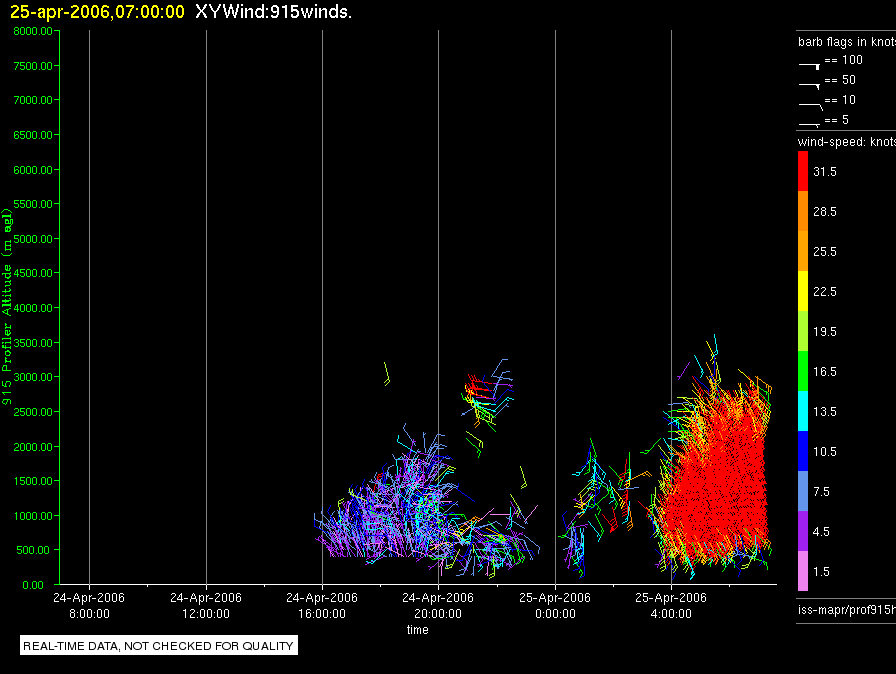896x674 pixels.
Task: Click the 6000.00 altitude tick label
Action: click(33, 170)
